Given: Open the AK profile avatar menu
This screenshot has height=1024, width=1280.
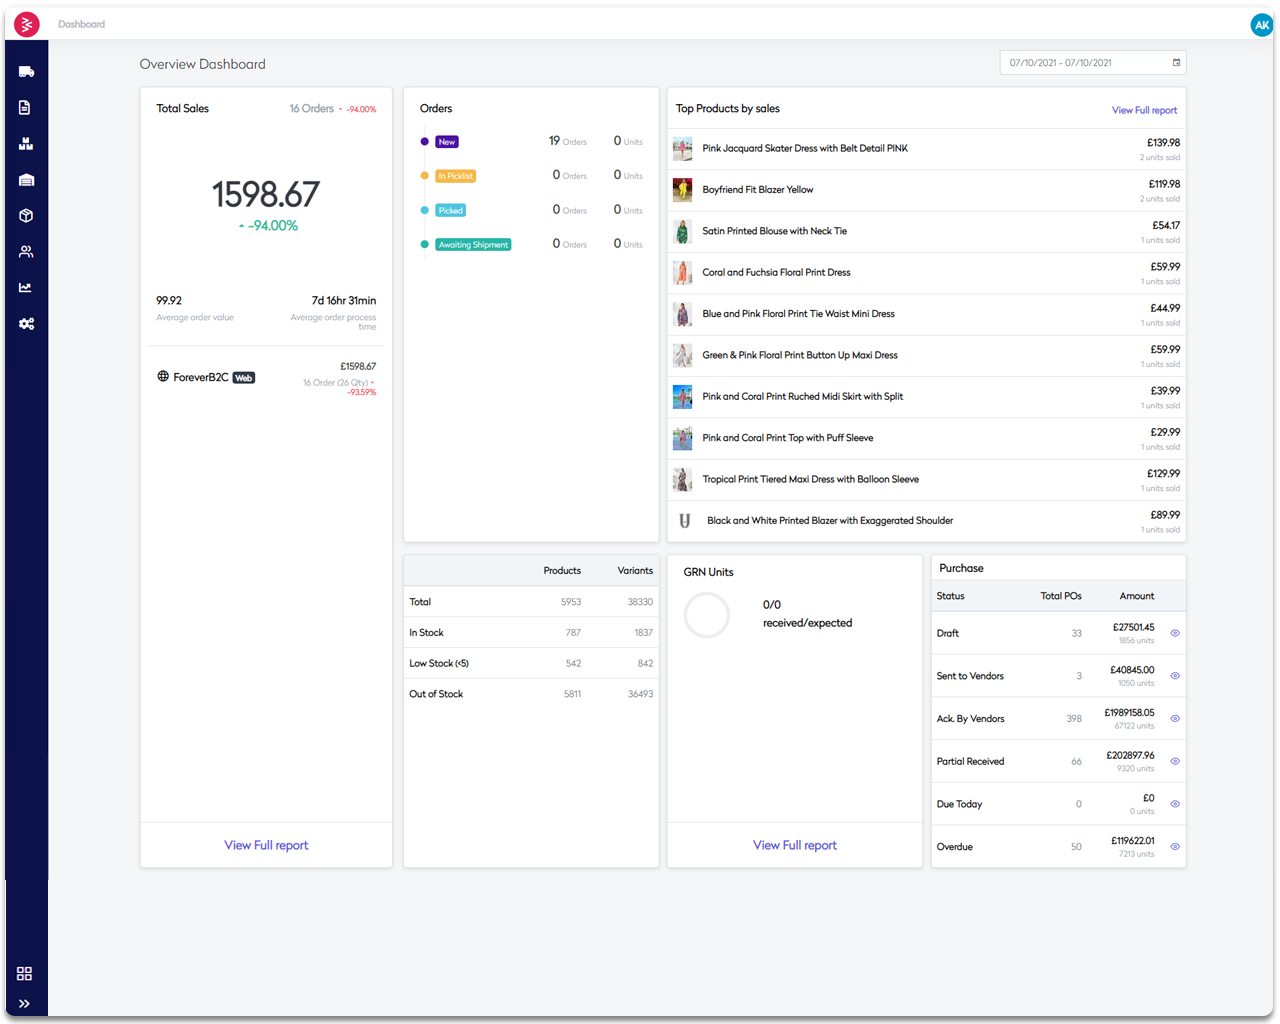Looking at the screenshot, I should [x=1261, y=23].
